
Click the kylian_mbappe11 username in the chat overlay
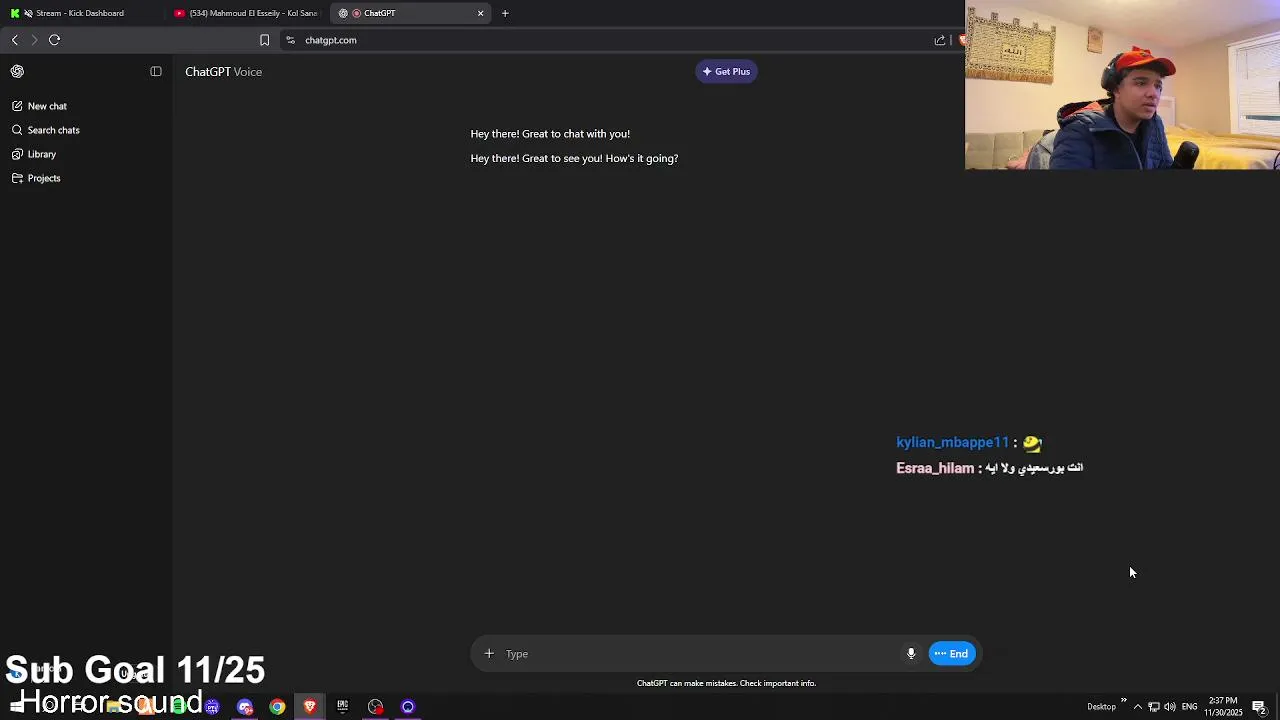952,442
